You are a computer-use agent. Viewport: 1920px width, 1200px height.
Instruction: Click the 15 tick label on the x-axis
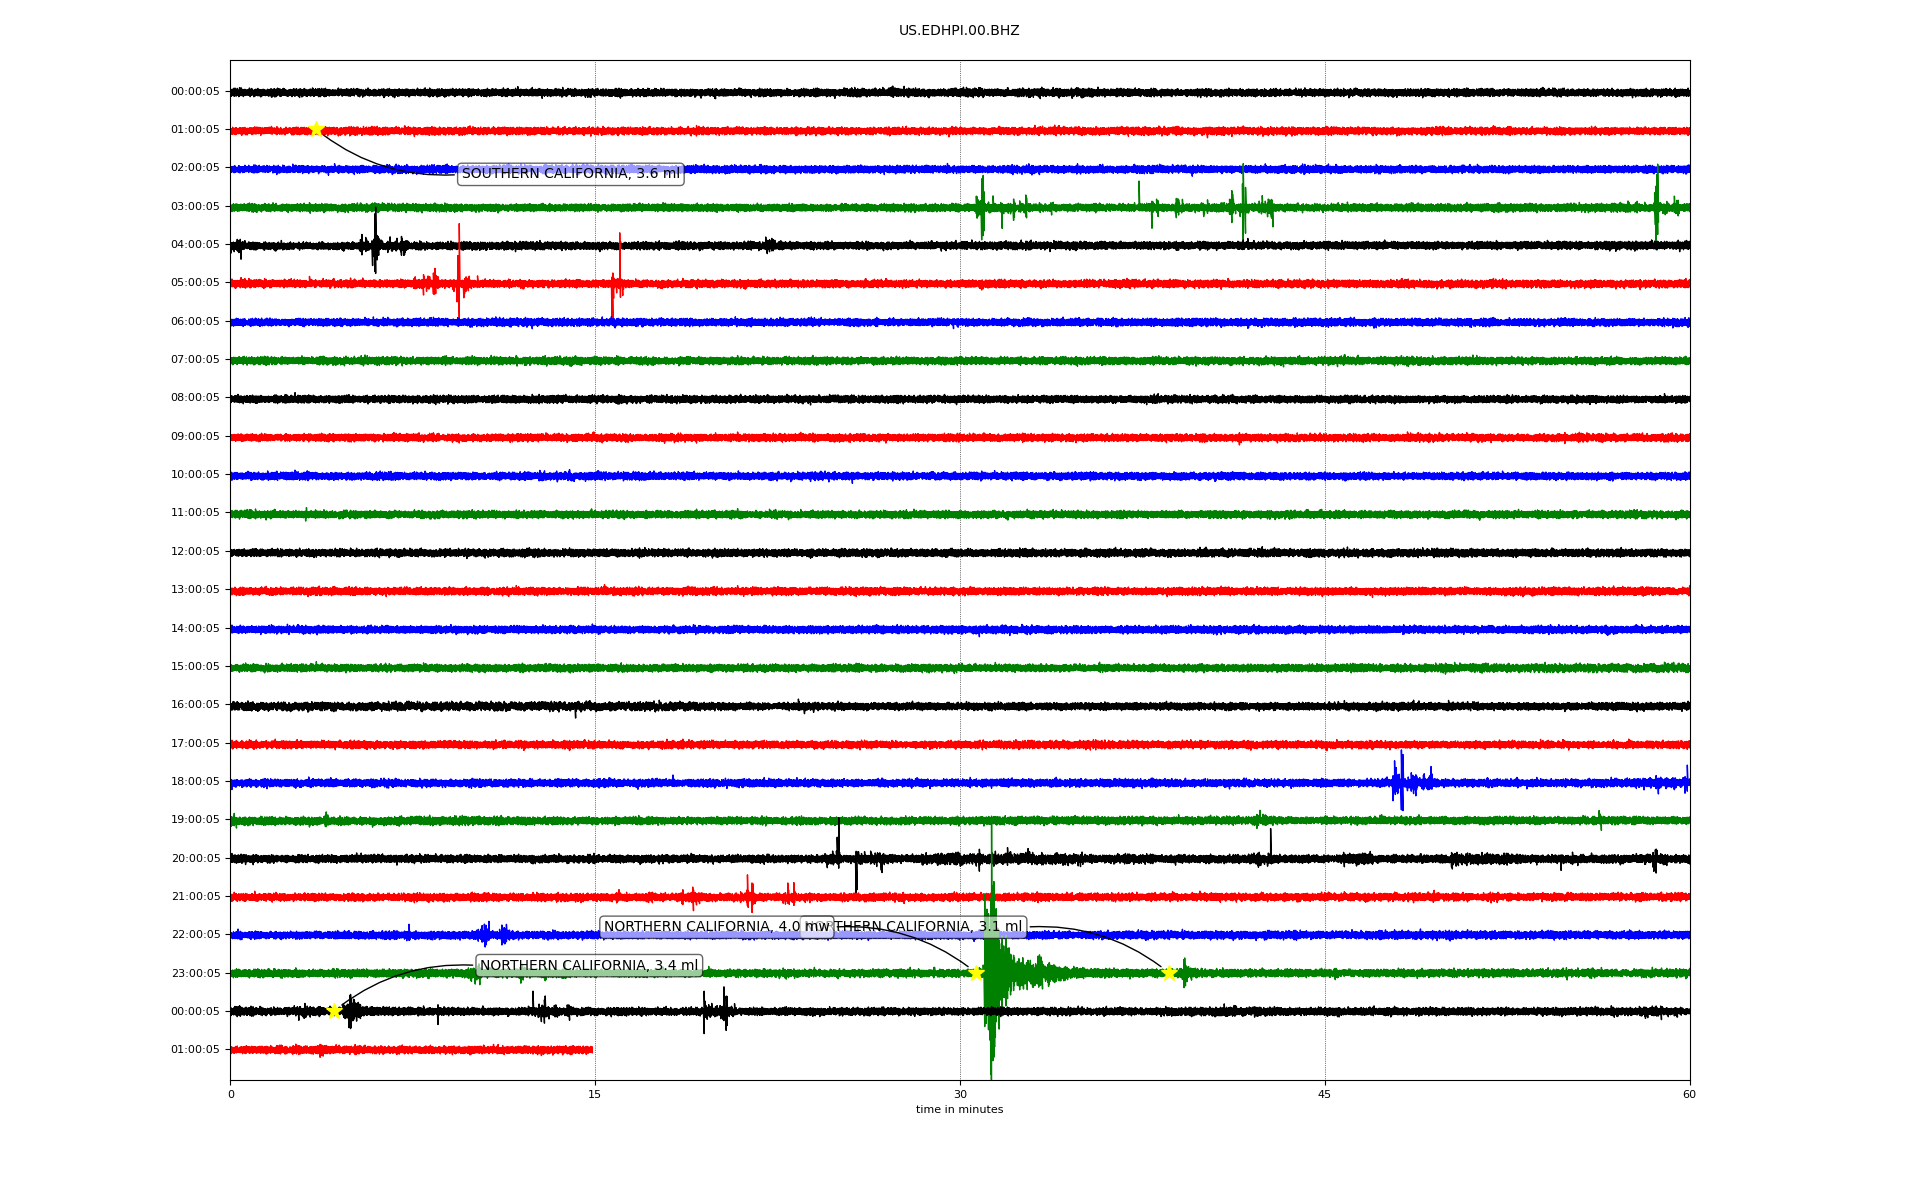pyautogui.click(x=595, y=1094)
